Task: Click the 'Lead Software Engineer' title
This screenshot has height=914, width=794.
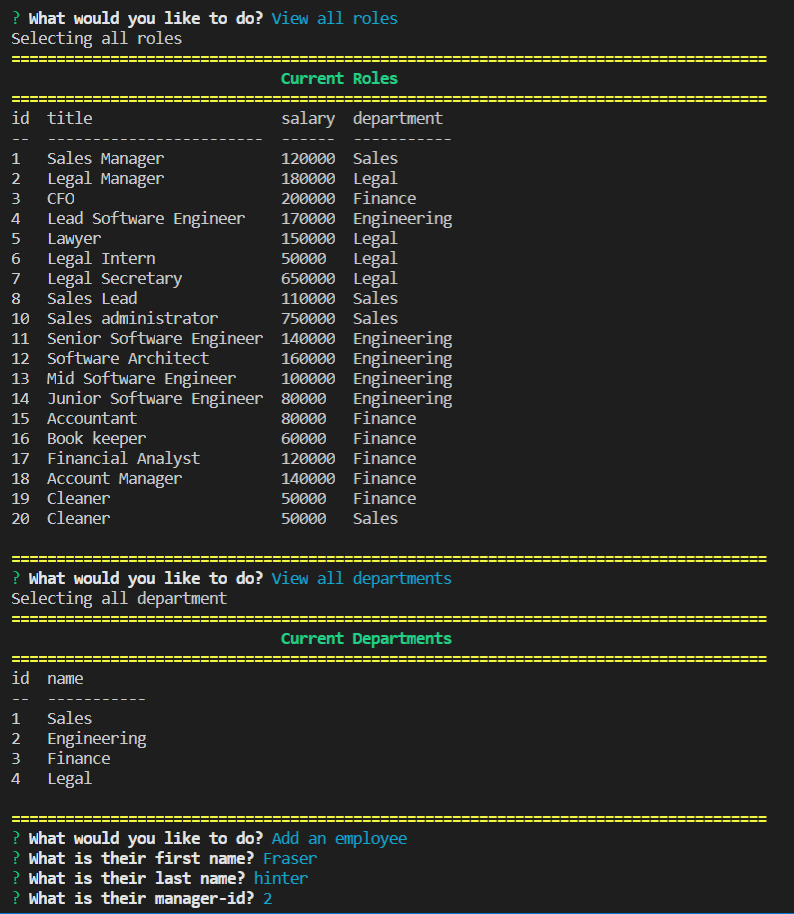Action: (146, 219)
